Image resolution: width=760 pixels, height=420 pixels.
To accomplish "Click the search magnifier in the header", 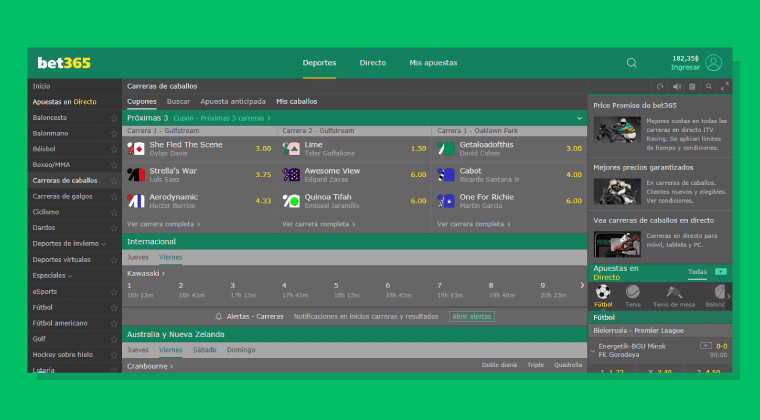I will pos(631,63).
